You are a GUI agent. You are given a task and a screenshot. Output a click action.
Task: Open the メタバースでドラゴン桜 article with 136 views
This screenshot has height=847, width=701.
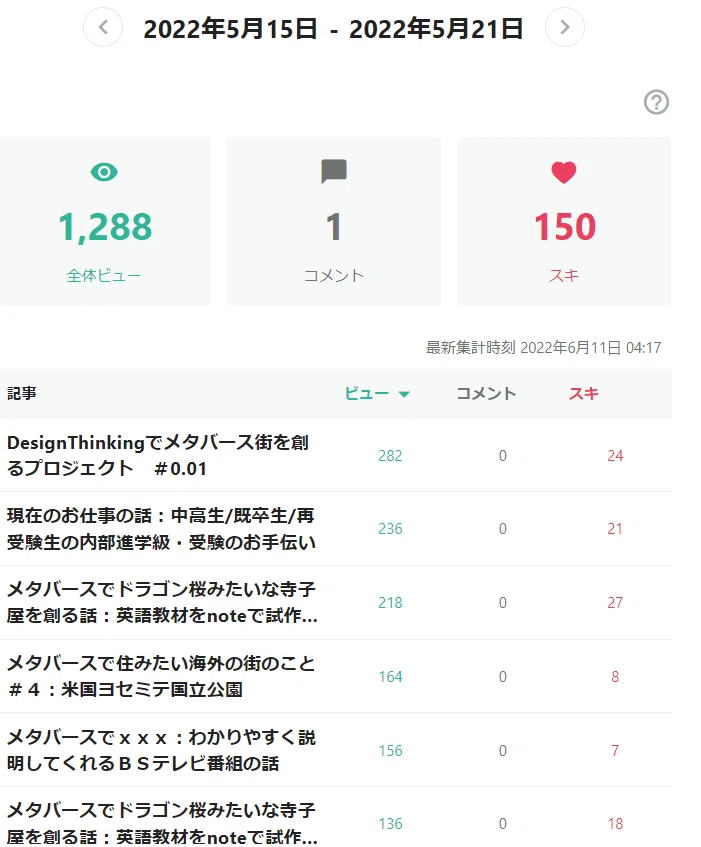coord(162,824)
